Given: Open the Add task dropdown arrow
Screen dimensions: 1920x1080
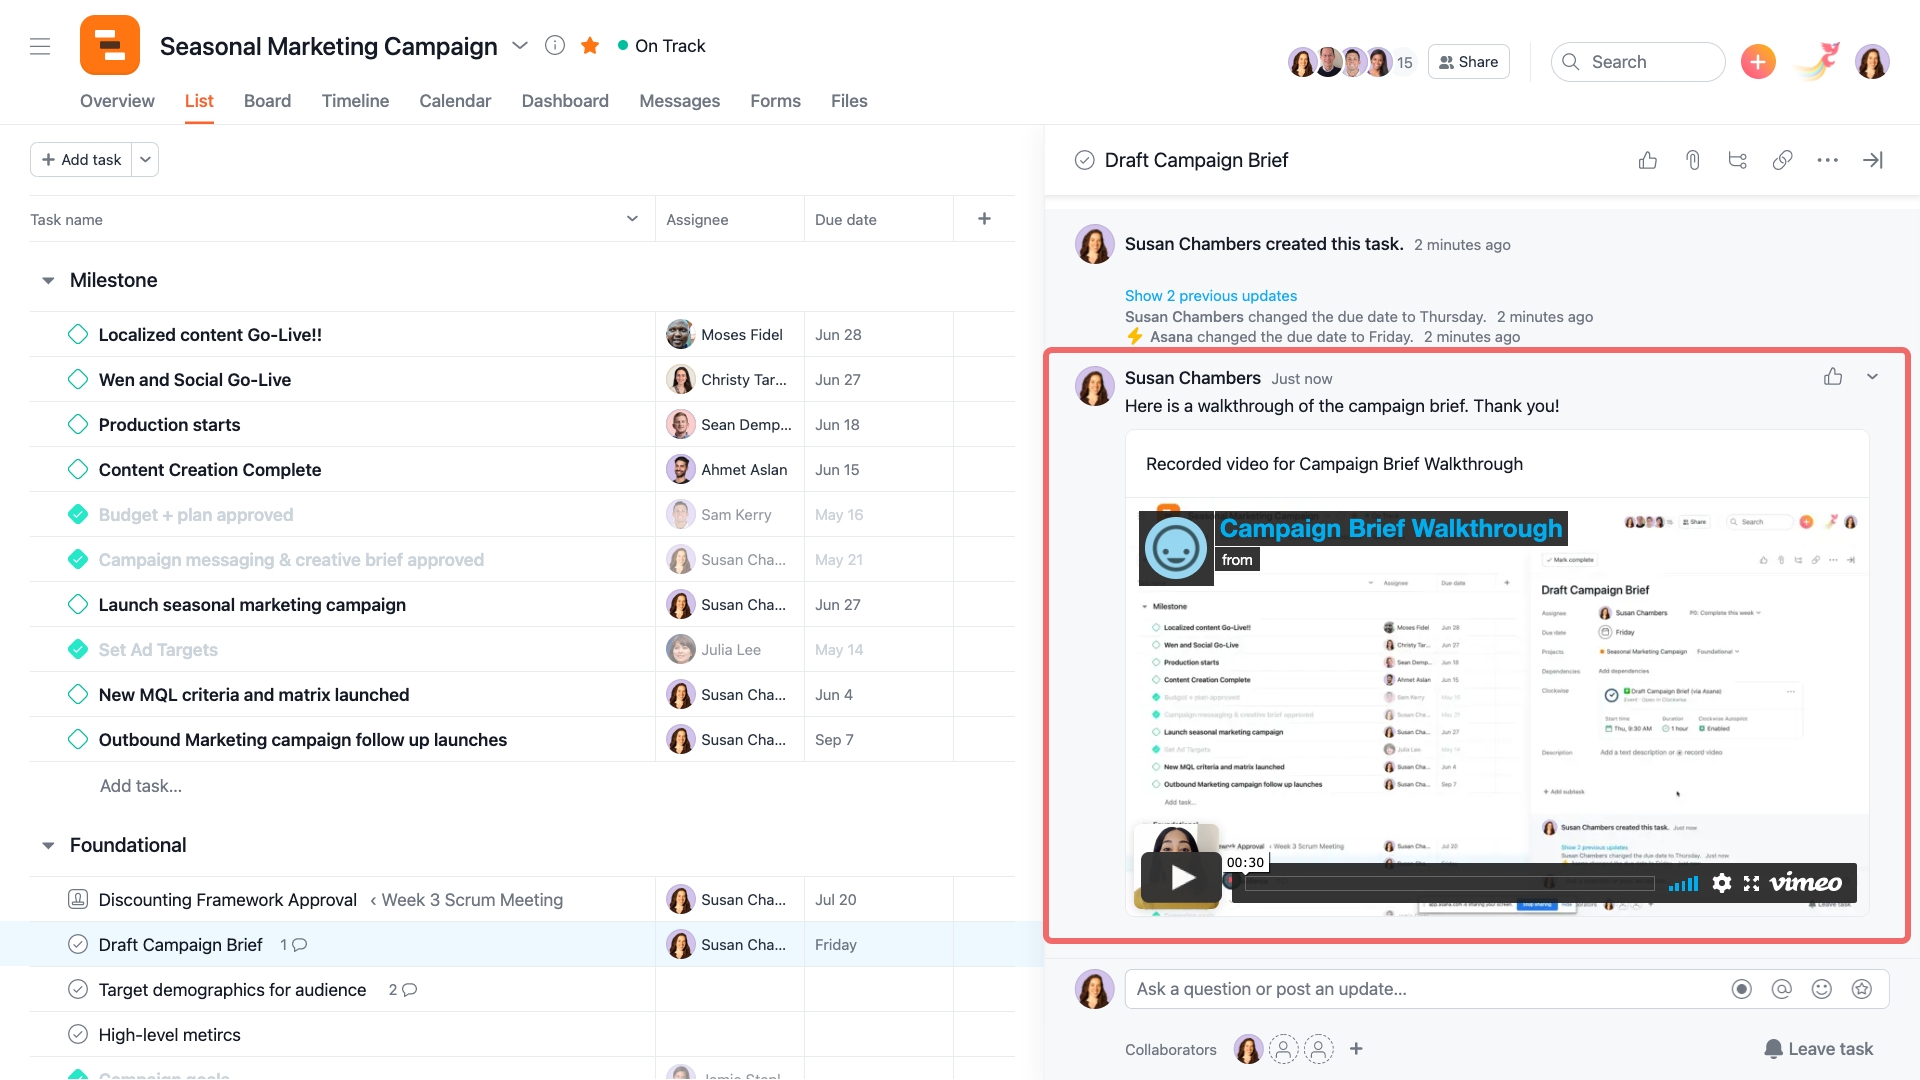Looking at the screenshot, I should click(145, 160).
